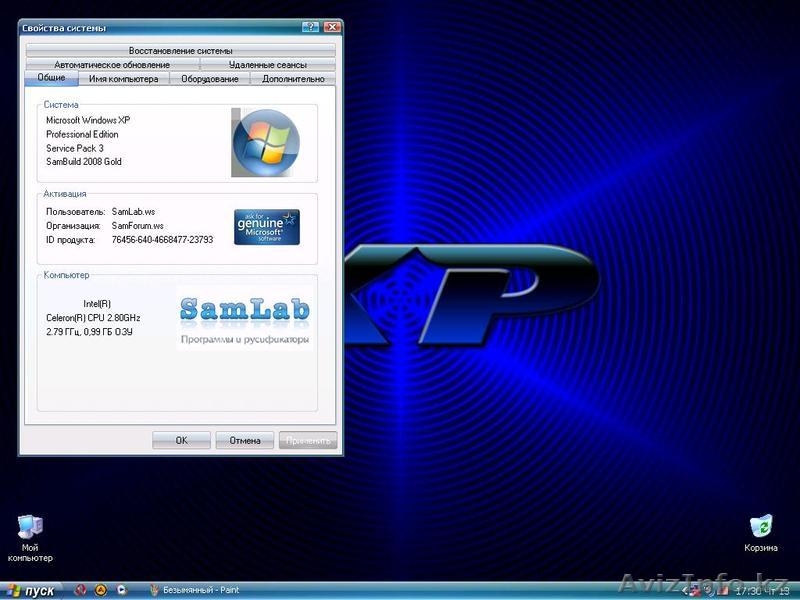
Task: Open the Пуск start menu
Action: coord(30,590)
